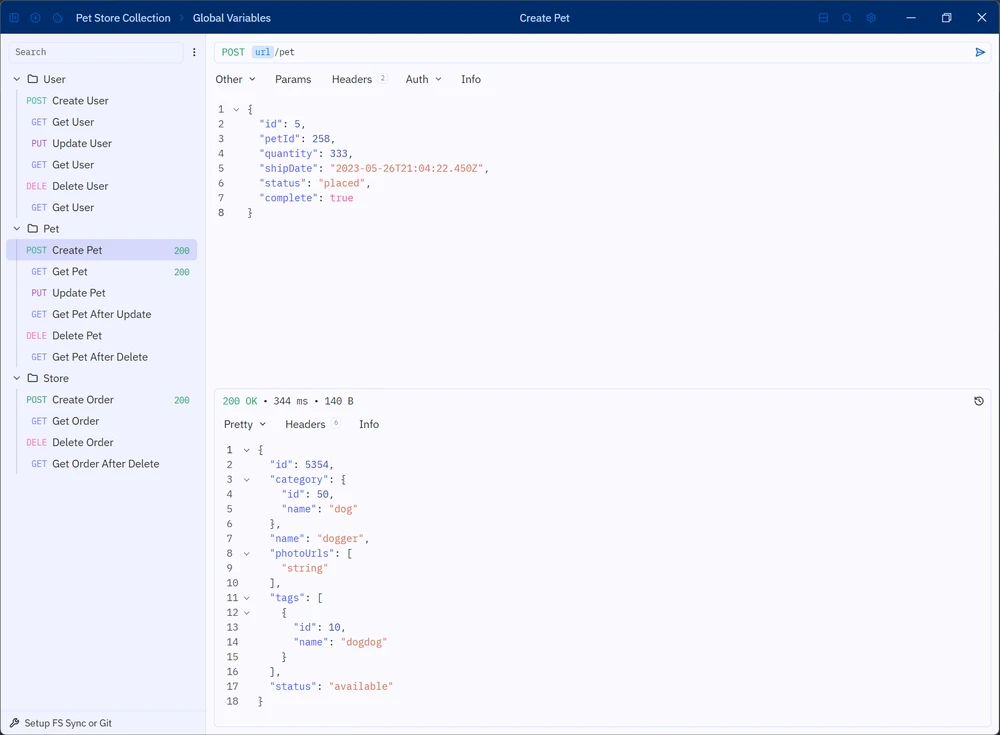Viewport: 1000px width, 735px height.
Task: Select the PUT Update User request
Action: (102, 144)
